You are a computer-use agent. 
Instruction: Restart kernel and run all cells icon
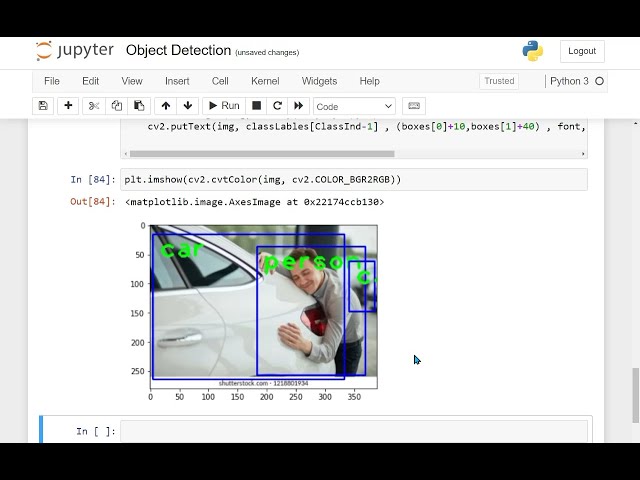tap(299, 106)
